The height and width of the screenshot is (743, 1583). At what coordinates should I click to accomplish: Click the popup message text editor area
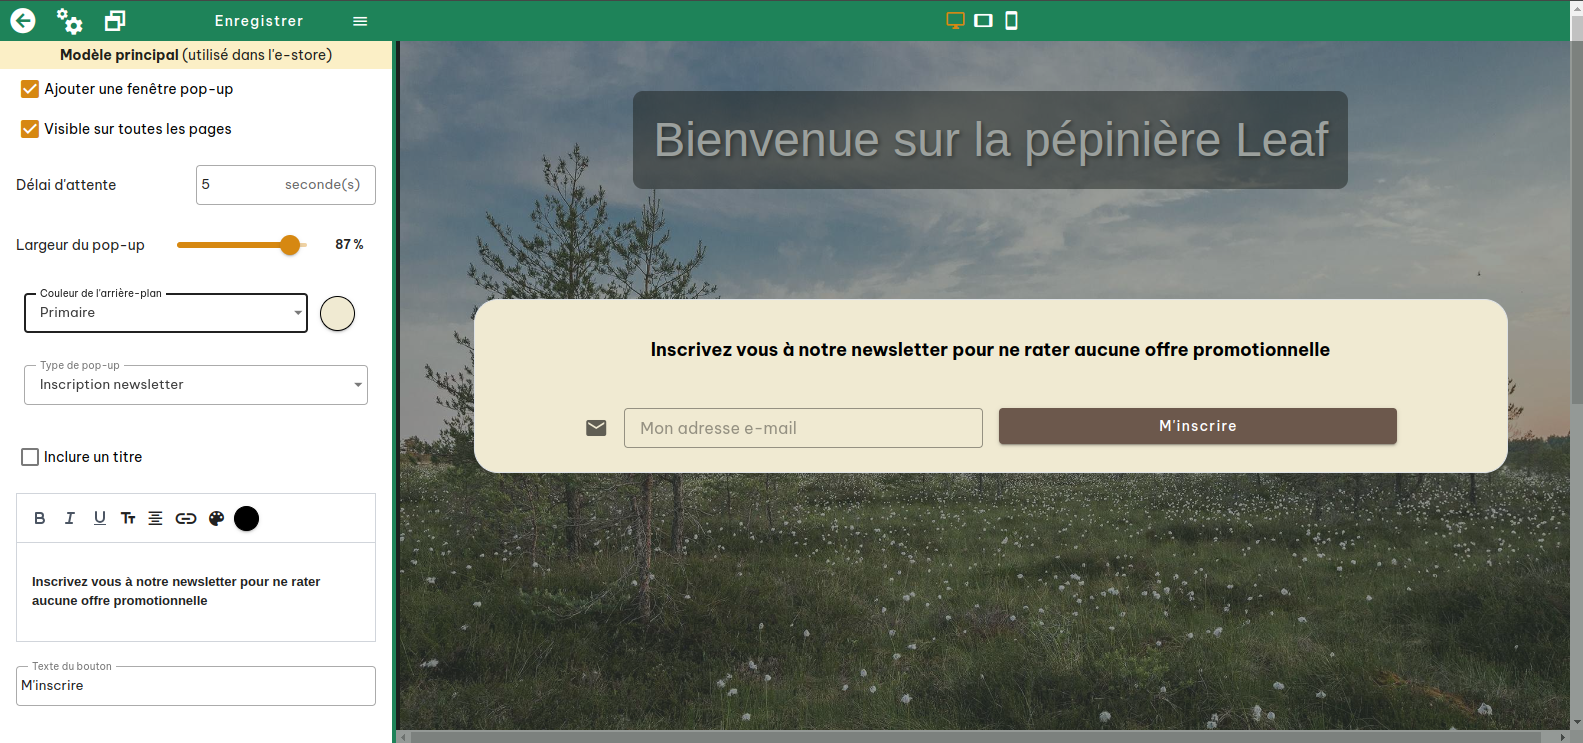pyautogui.click(x=196, y=591)
